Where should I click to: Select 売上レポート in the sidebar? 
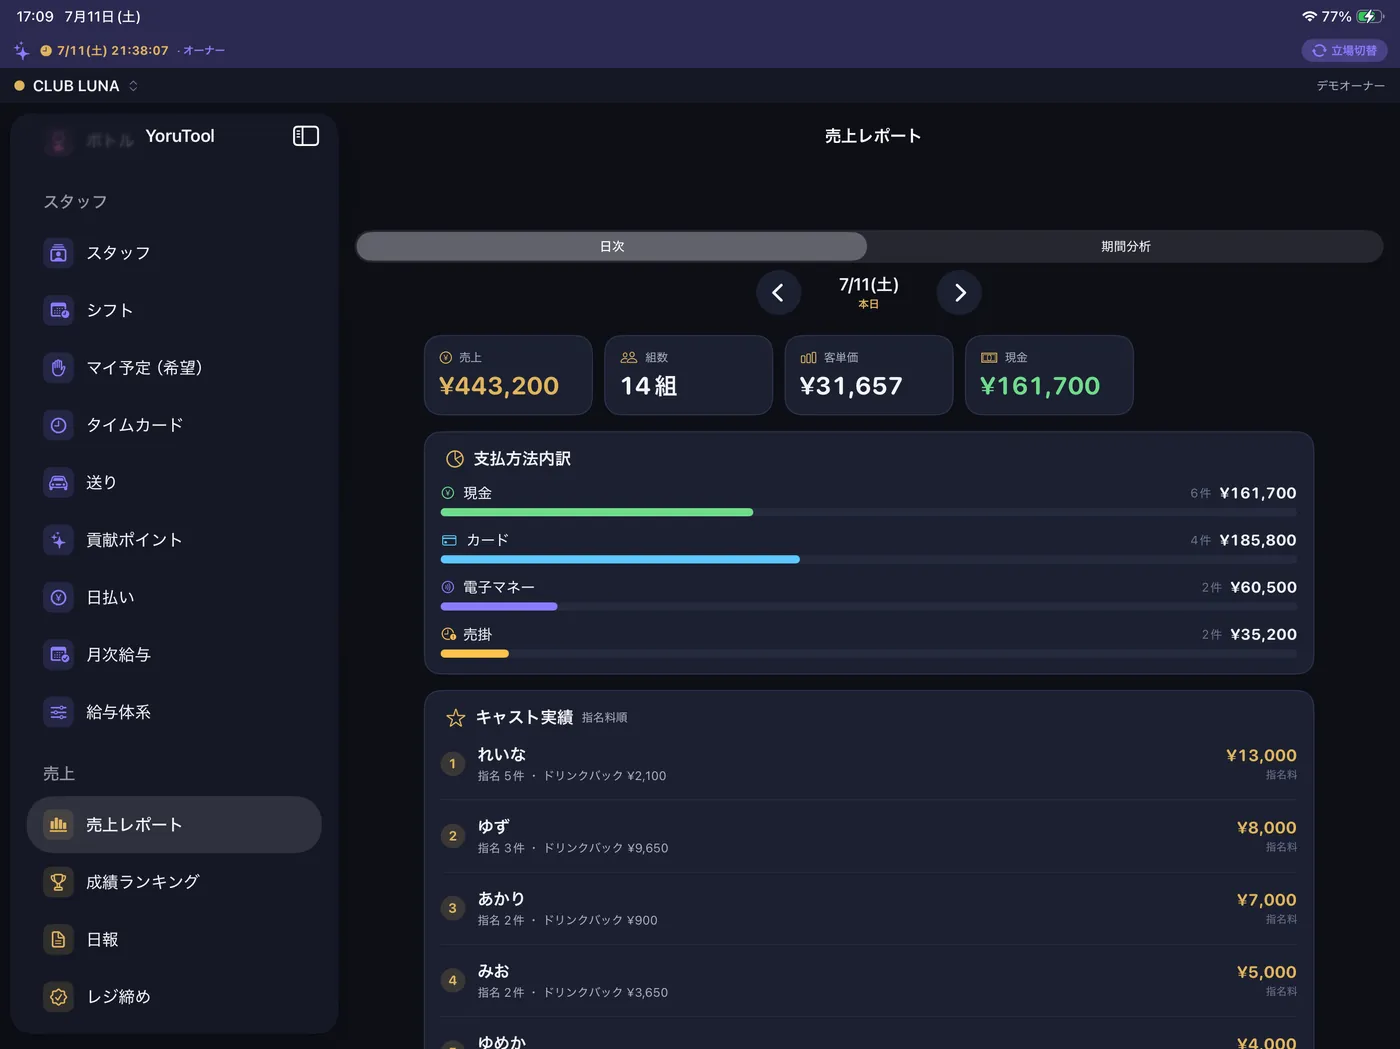[174, 825]
